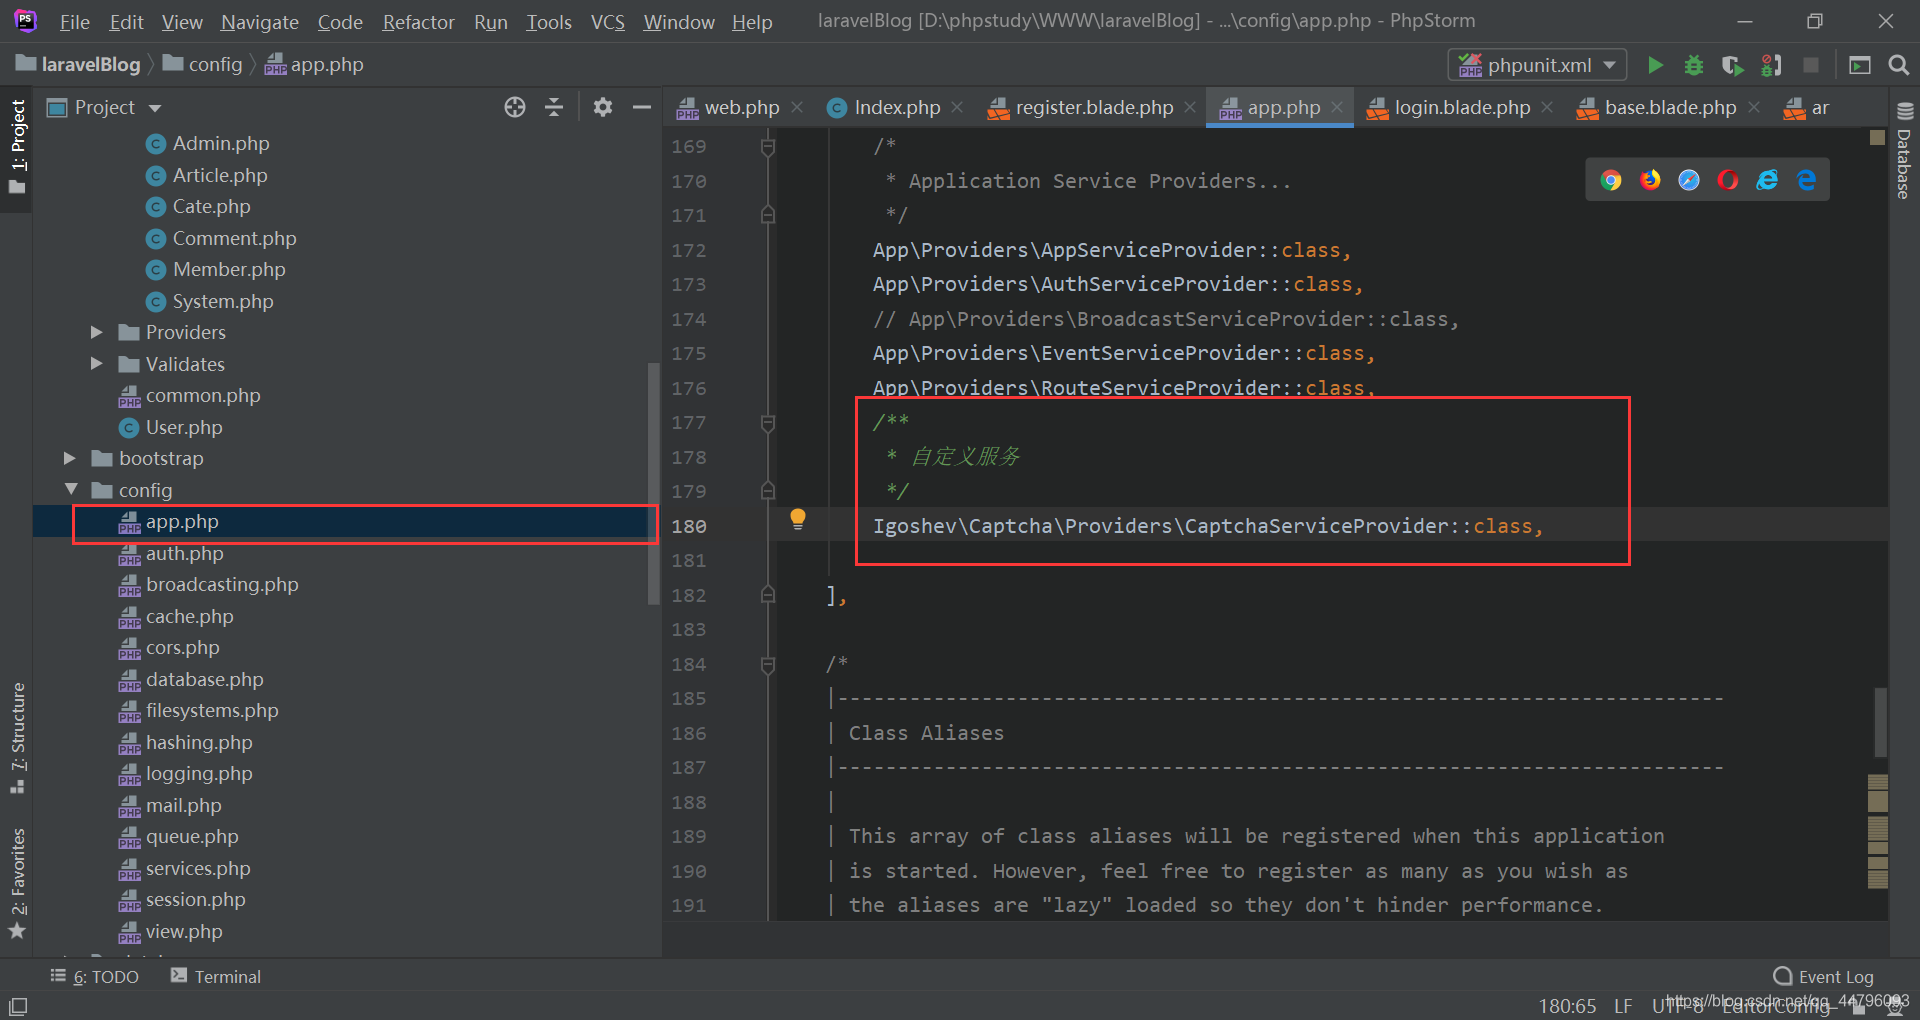Screen dimensions: 1920x1020
Task: Open the Favorites tool window
Action: pyautogui.click(x=17, y=883)
